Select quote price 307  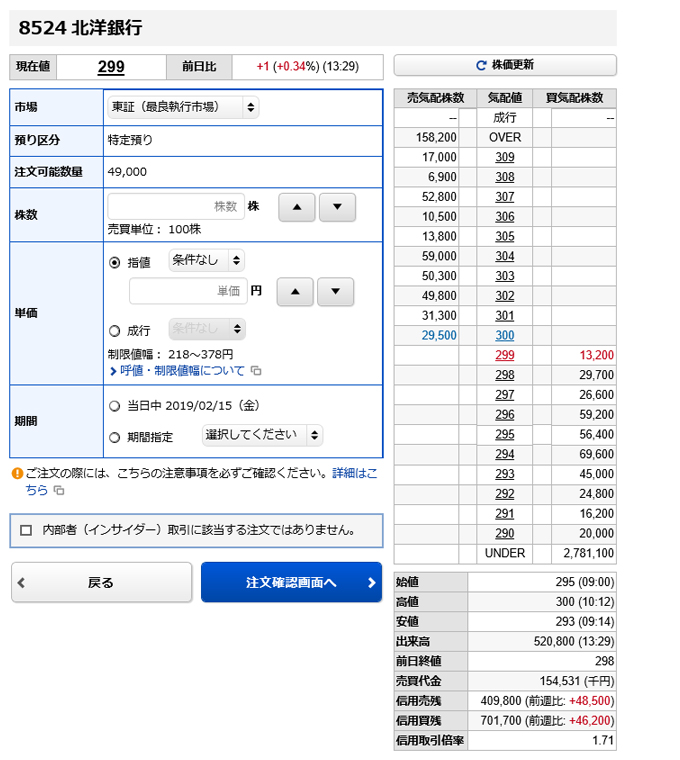pos(505,197)
